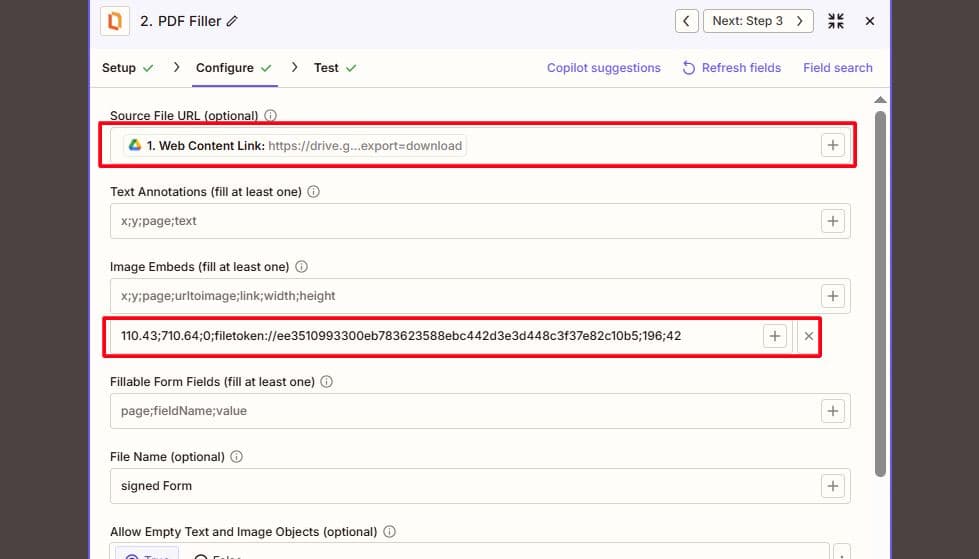Show info tooltip for Text Annotations

[x=313, y=192]
